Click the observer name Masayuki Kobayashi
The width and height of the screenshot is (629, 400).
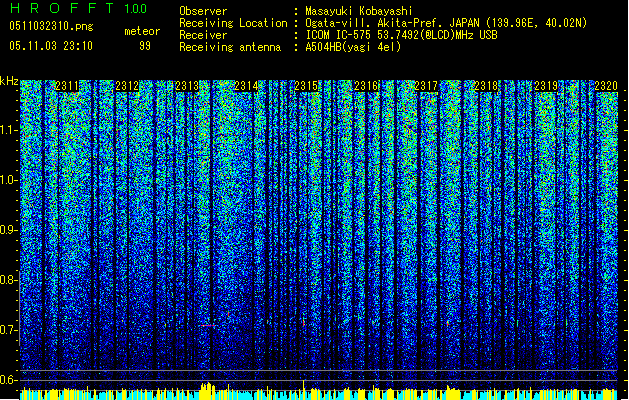[359, 11]
